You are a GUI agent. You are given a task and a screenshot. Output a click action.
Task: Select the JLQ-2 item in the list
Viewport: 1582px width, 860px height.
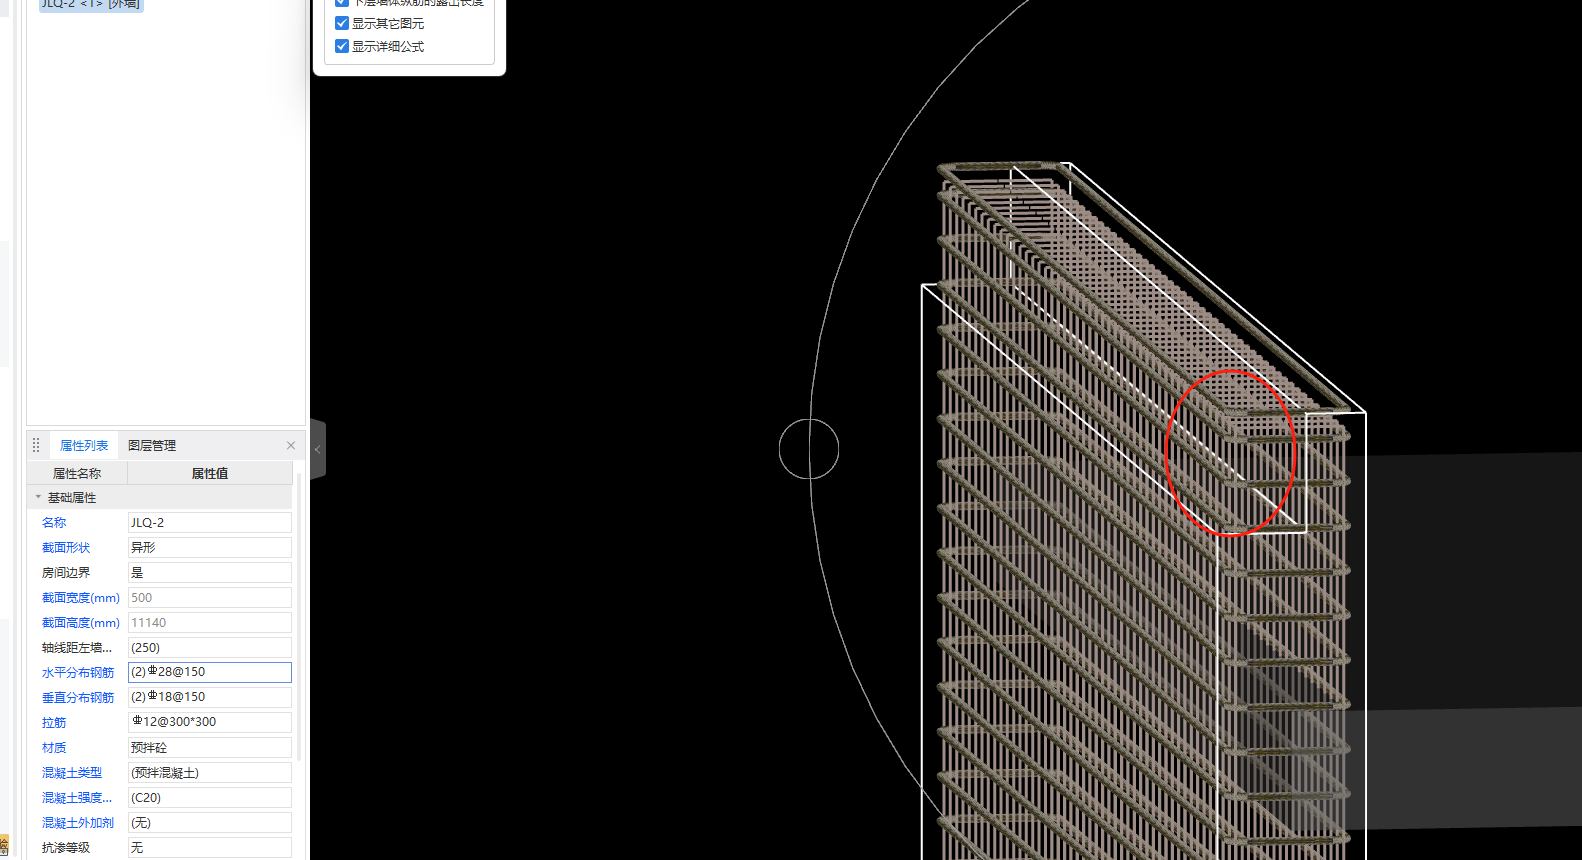[91, 4]
